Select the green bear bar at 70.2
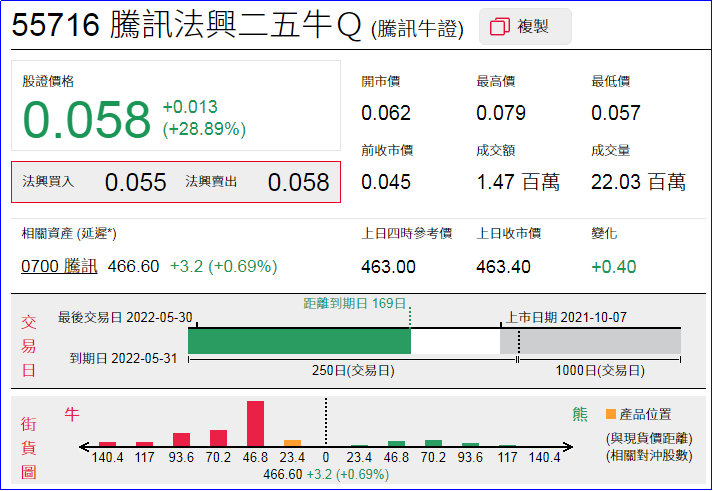The image size is (713, 491). pos(433,442)
